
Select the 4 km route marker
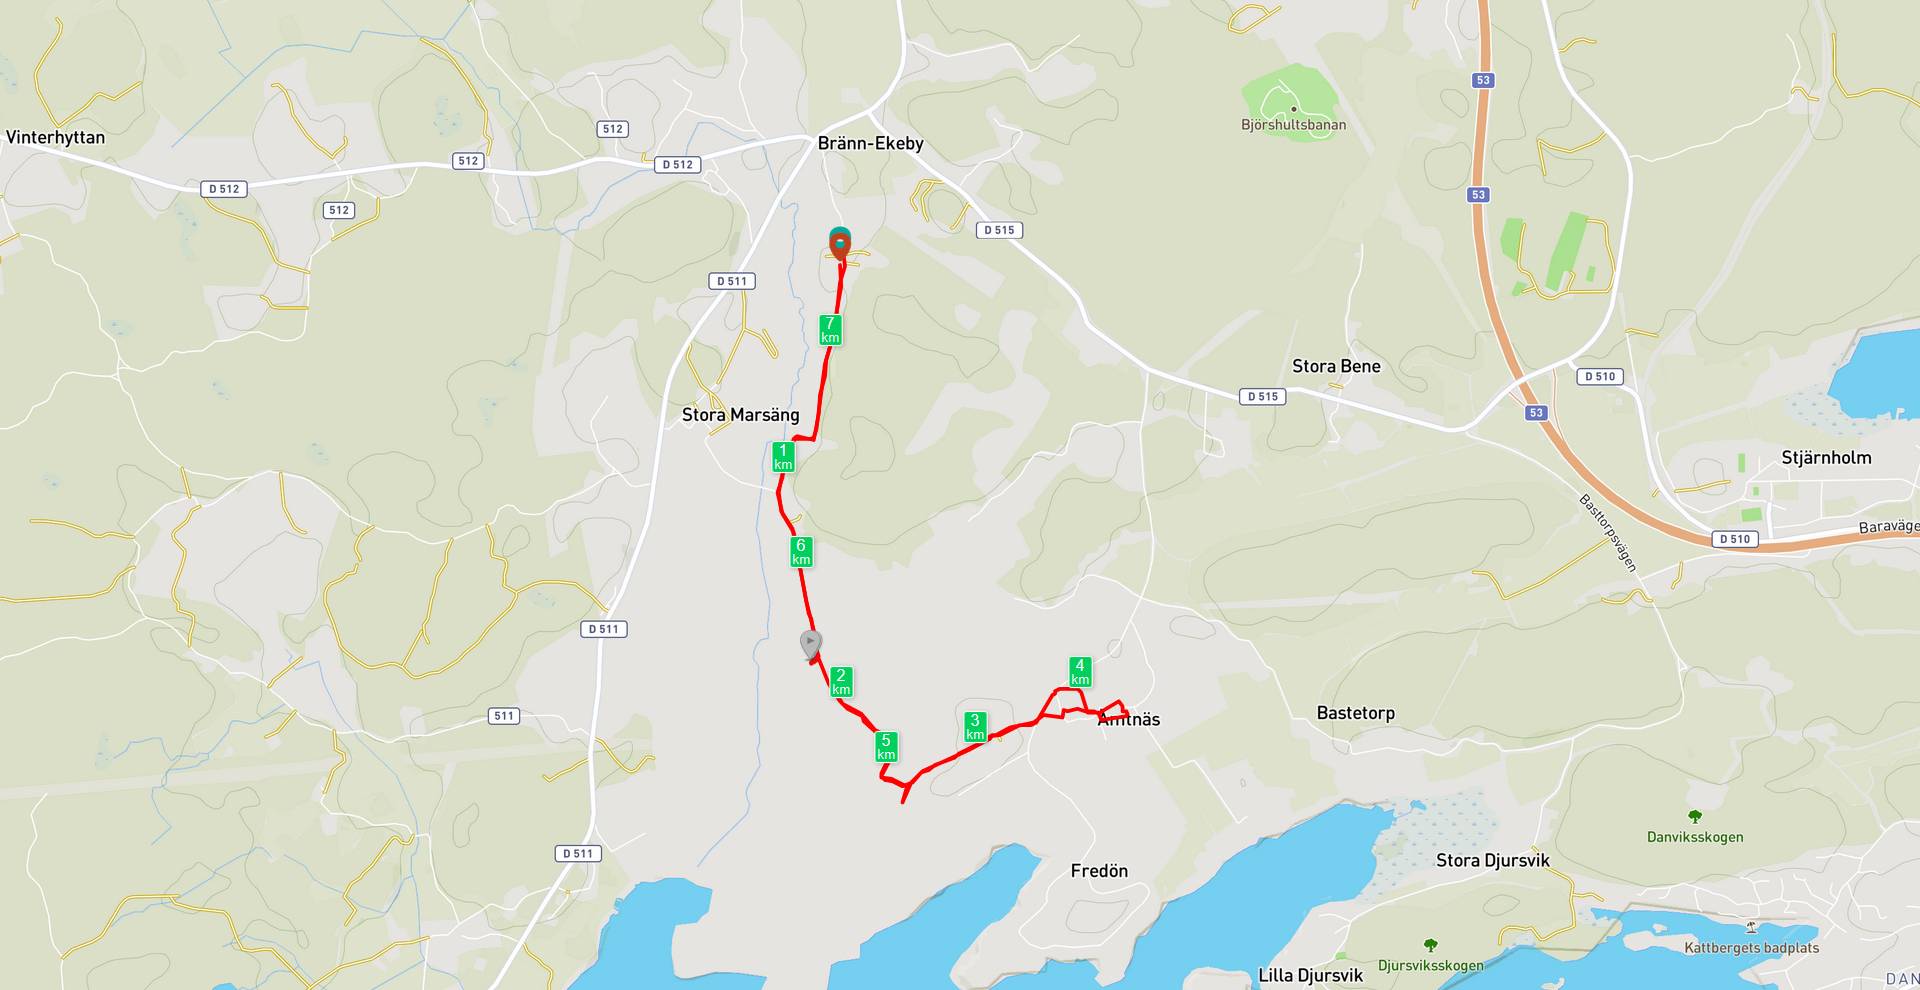click(1080, 672)
